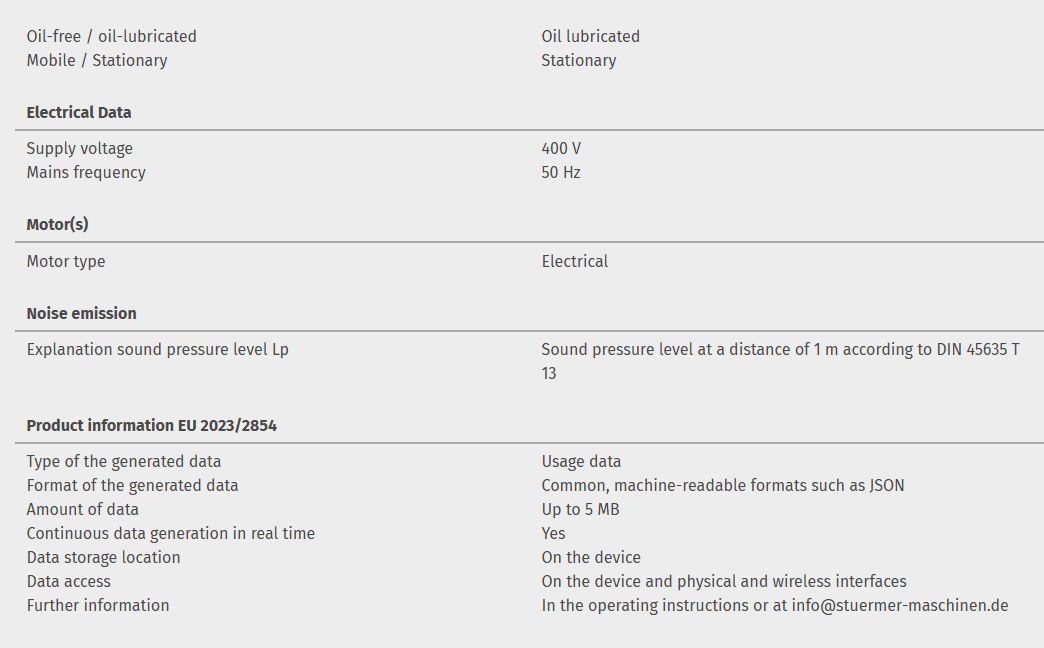Click the Electrical motor type value
This screenshot has width=1044, height=648.
[x=574, y=261]
